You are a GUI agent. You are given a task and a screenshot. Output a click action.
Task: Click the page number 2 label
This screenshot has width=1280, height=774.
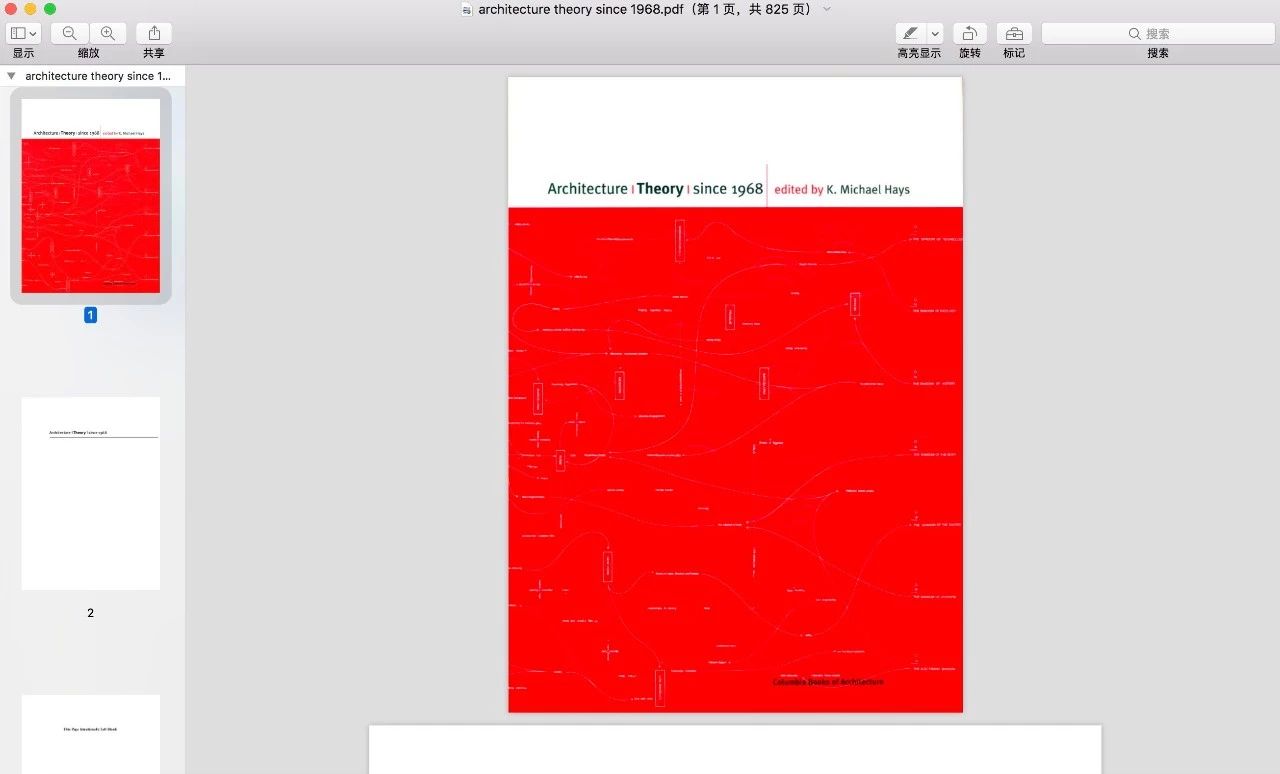coord(90,613)
